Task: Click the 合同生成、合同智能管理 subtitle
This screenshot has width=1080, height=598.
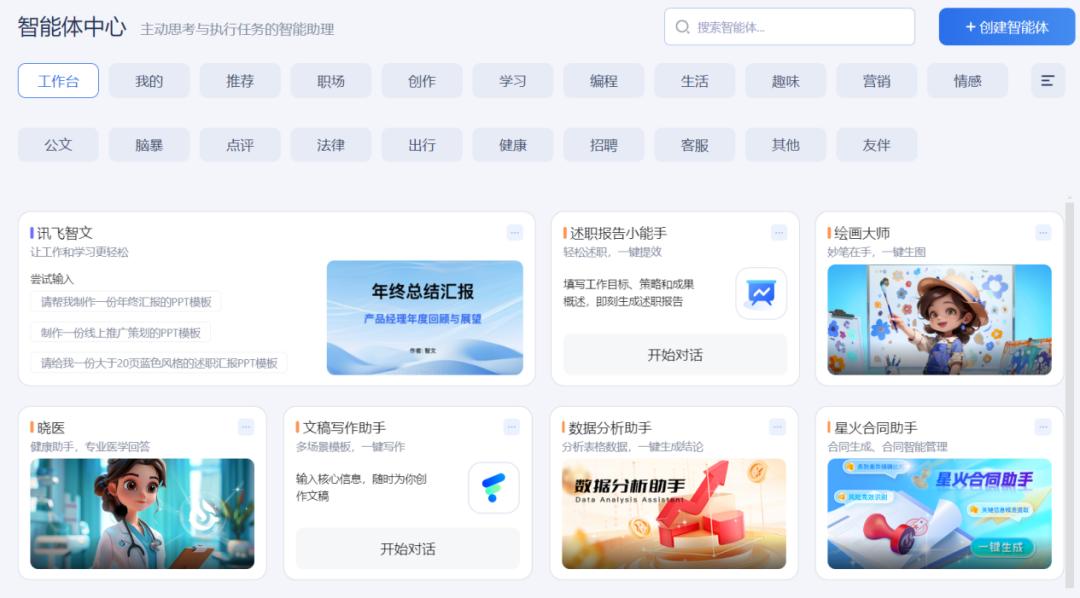Action: click(x=887, y=446)
